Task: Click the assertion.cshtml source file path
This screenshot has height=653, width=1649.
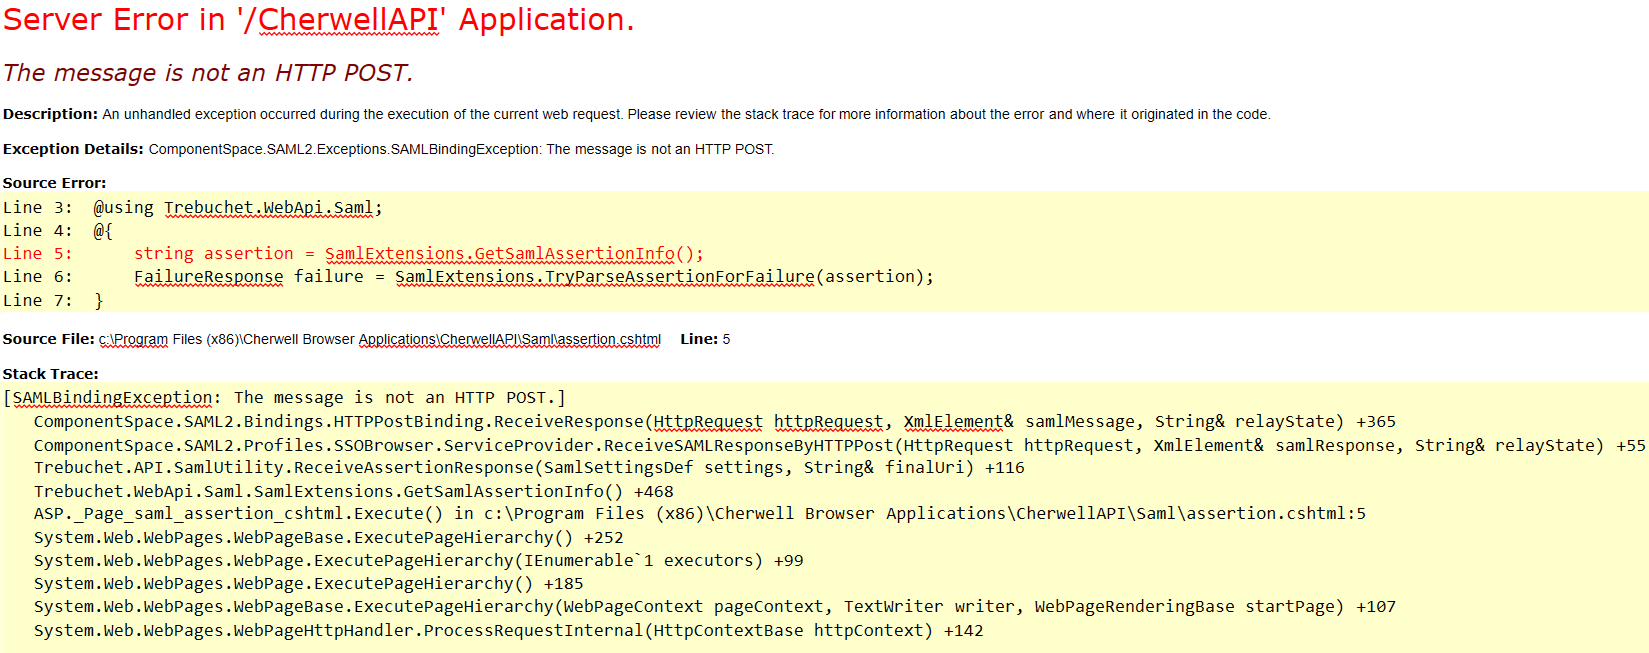Action: coord(379,339)
